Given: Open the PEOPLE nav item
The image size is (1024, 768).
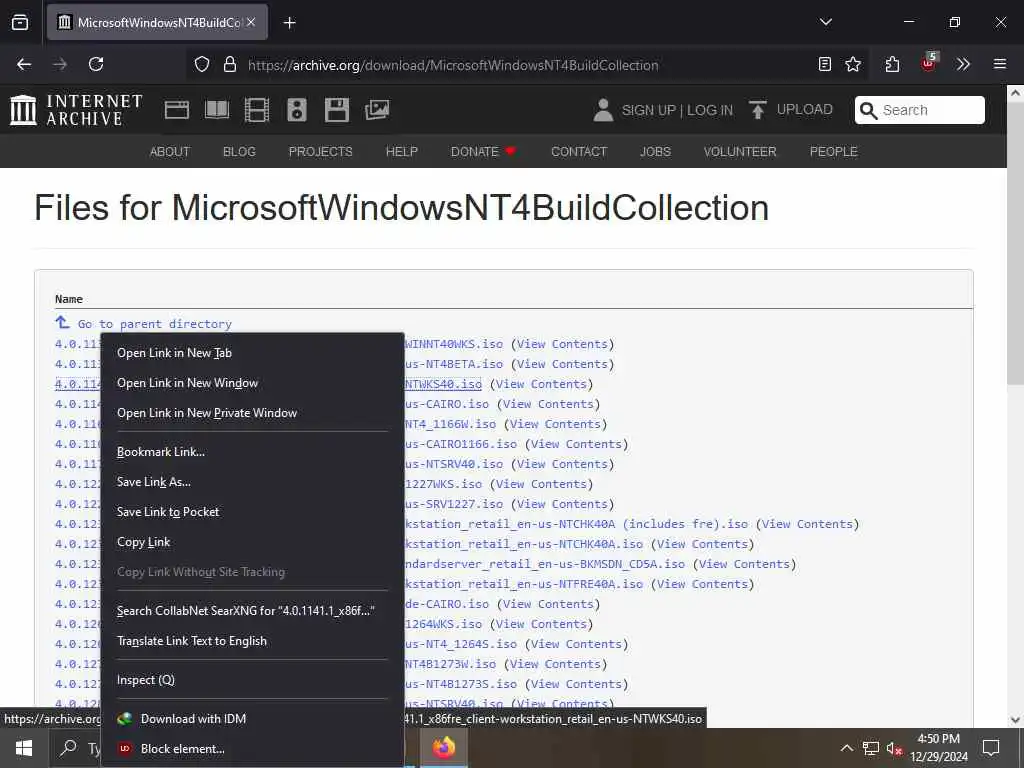Looking at the screenshot, I should pyautogui.click(x=833, y=152).
